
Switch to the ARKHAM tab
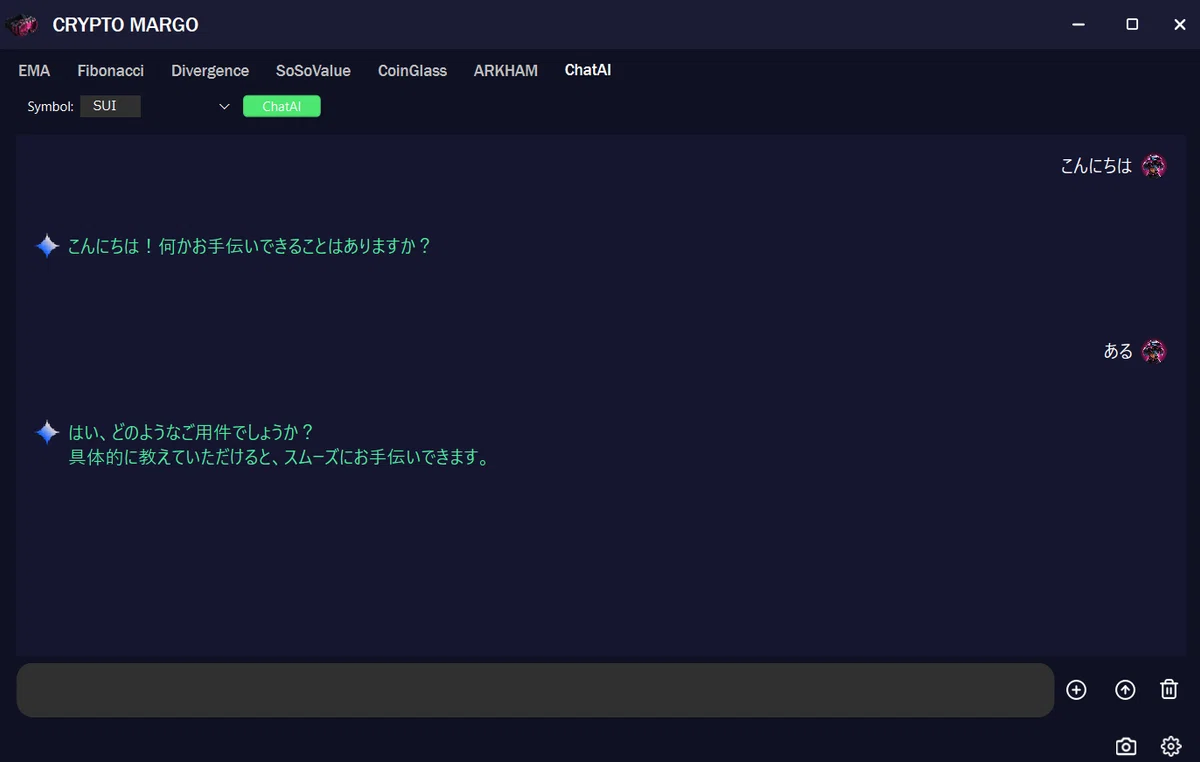tap(506, 71)
